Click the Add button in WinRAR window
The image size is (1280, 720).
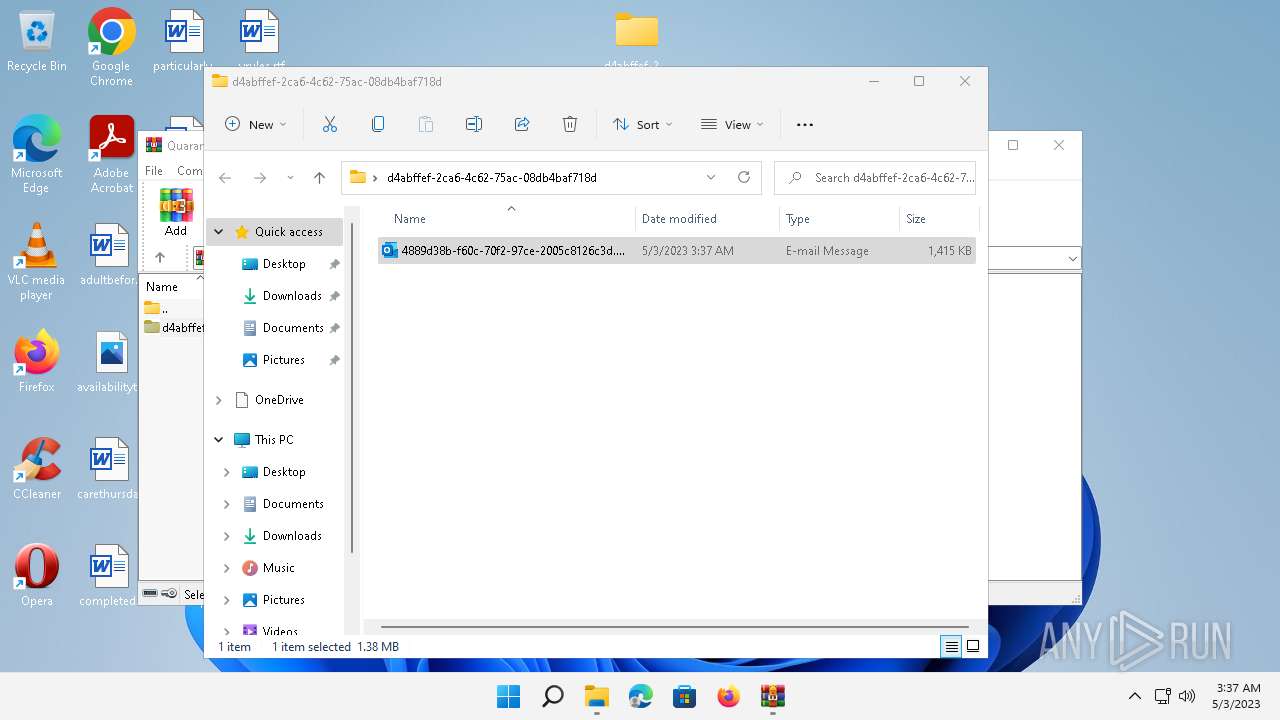click(x=176, y=213)
